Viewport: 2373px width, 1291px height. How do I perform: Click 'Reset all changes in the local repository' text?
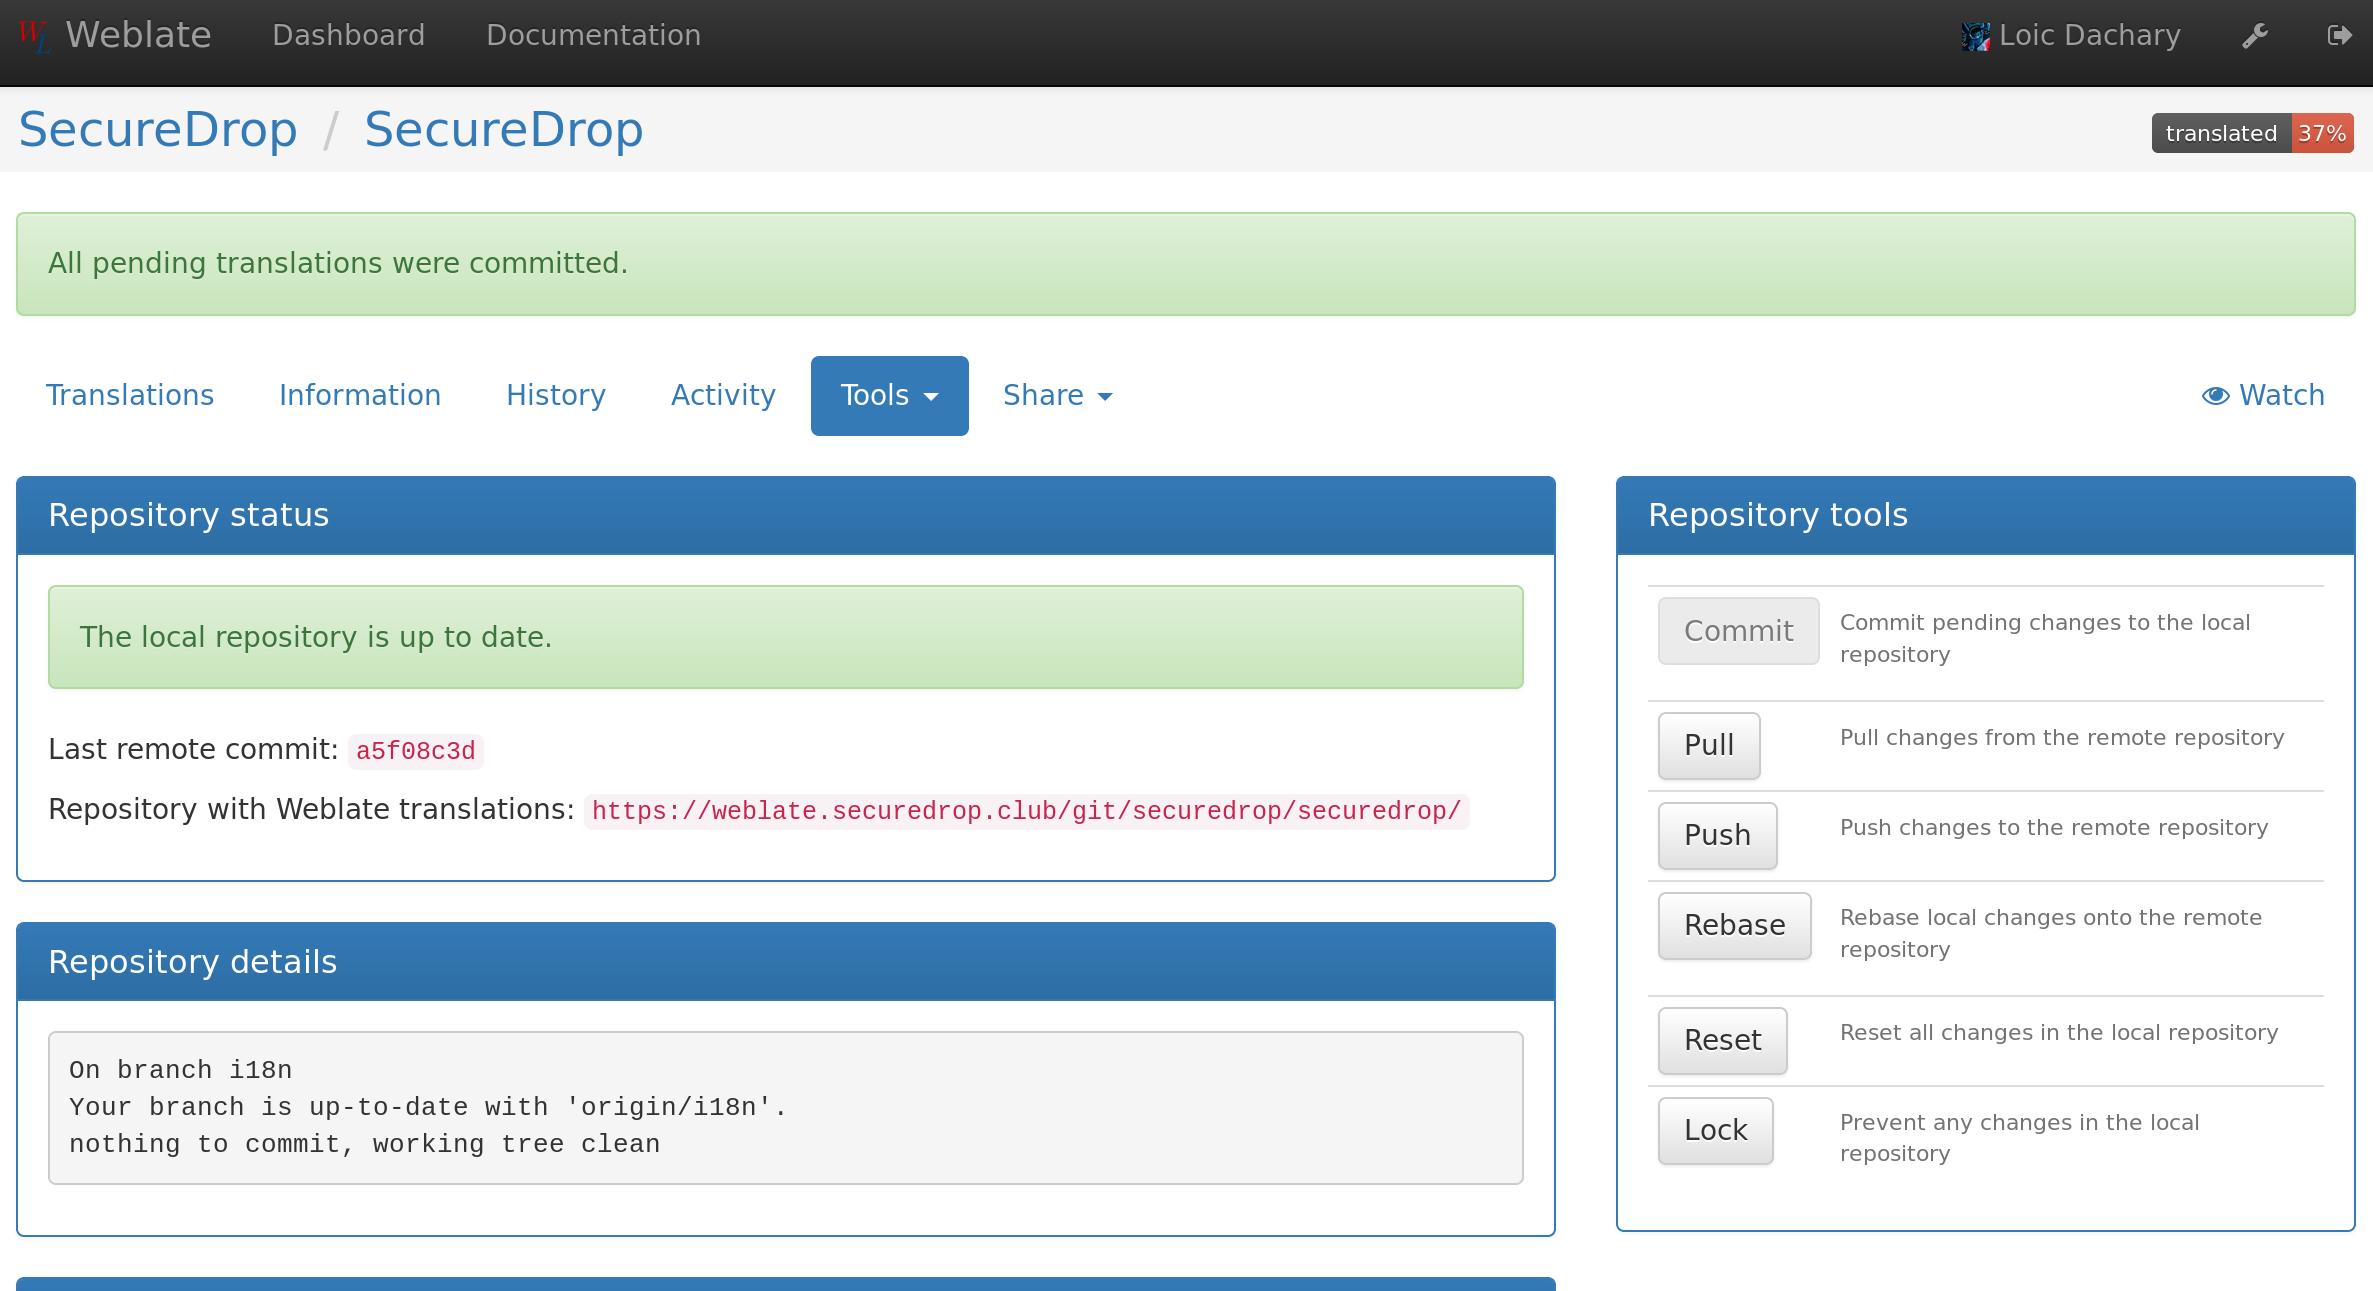pyautogui.click(x=2059, y=1033)
